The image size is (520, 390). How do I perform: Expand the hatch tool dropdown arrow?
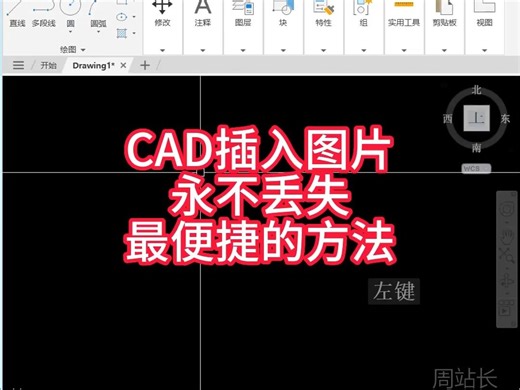134,33
